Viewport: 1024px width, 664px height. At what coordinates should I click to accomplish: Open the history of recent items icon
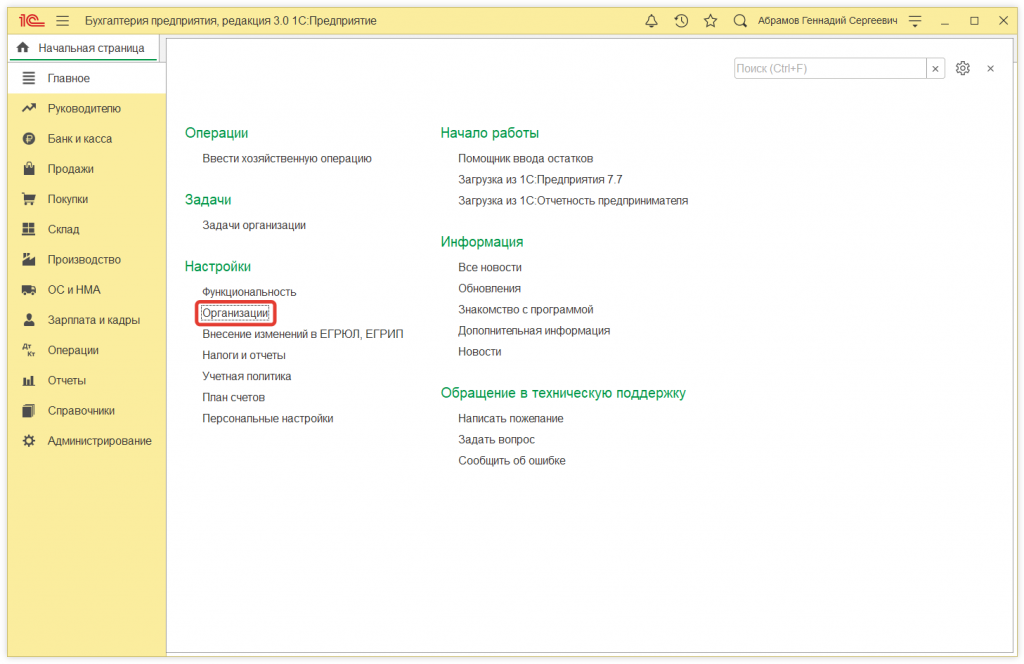681,20
